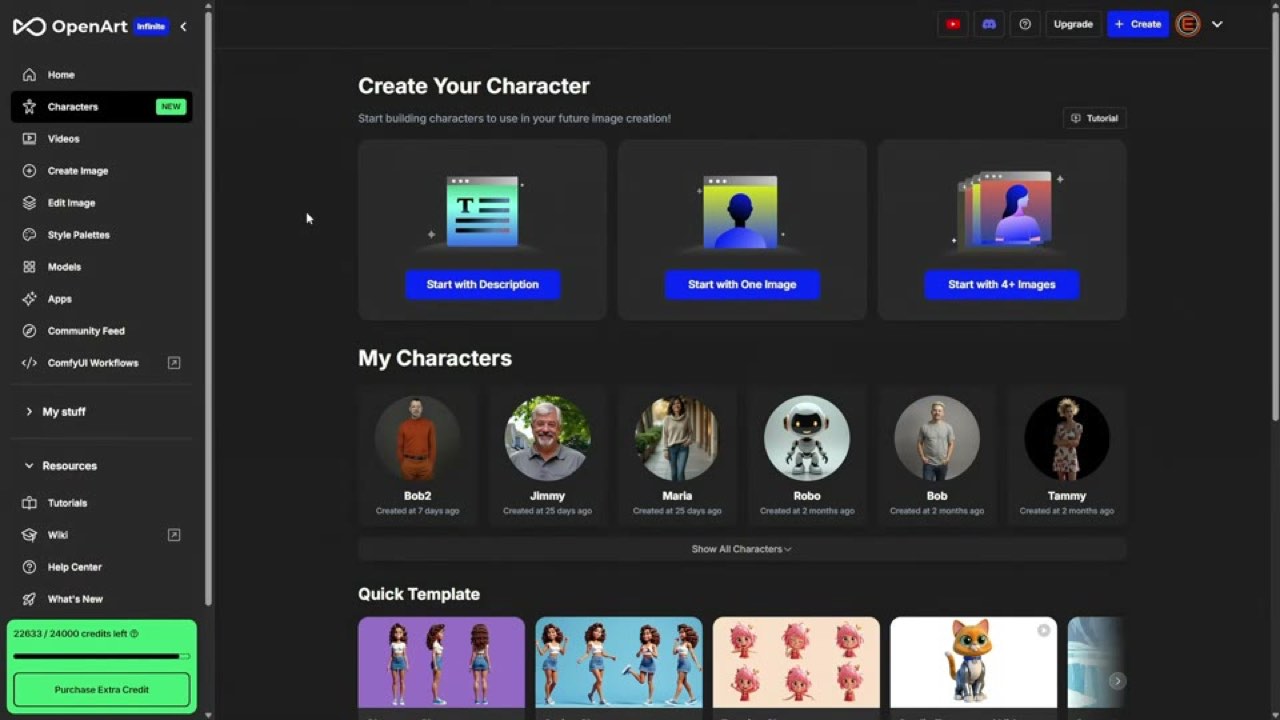
Task: Click the Upgrade button
Action: (1073, 24)
